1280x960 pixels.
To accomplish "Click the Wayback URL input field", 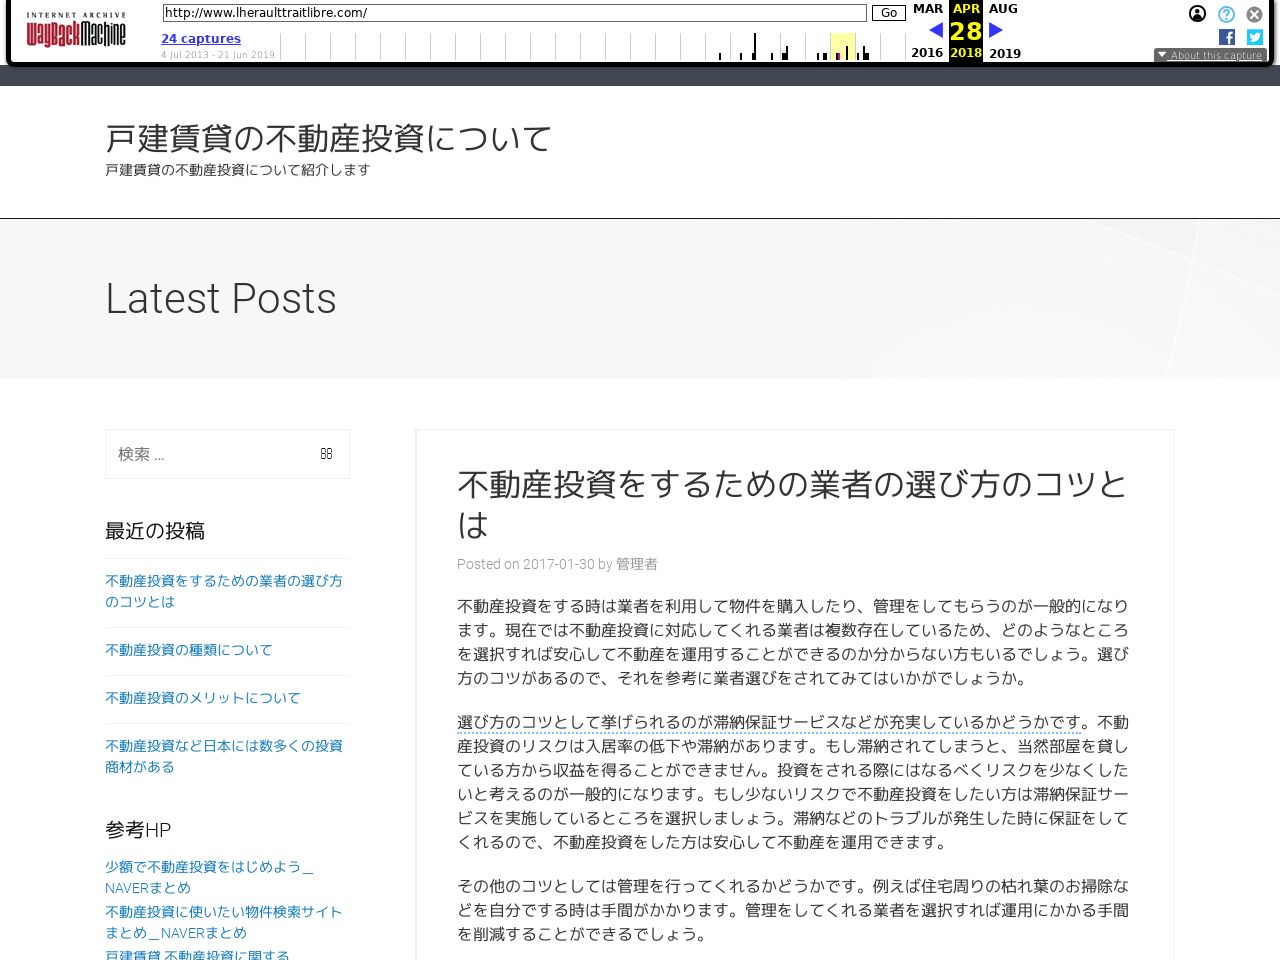I will click(514, 13).
